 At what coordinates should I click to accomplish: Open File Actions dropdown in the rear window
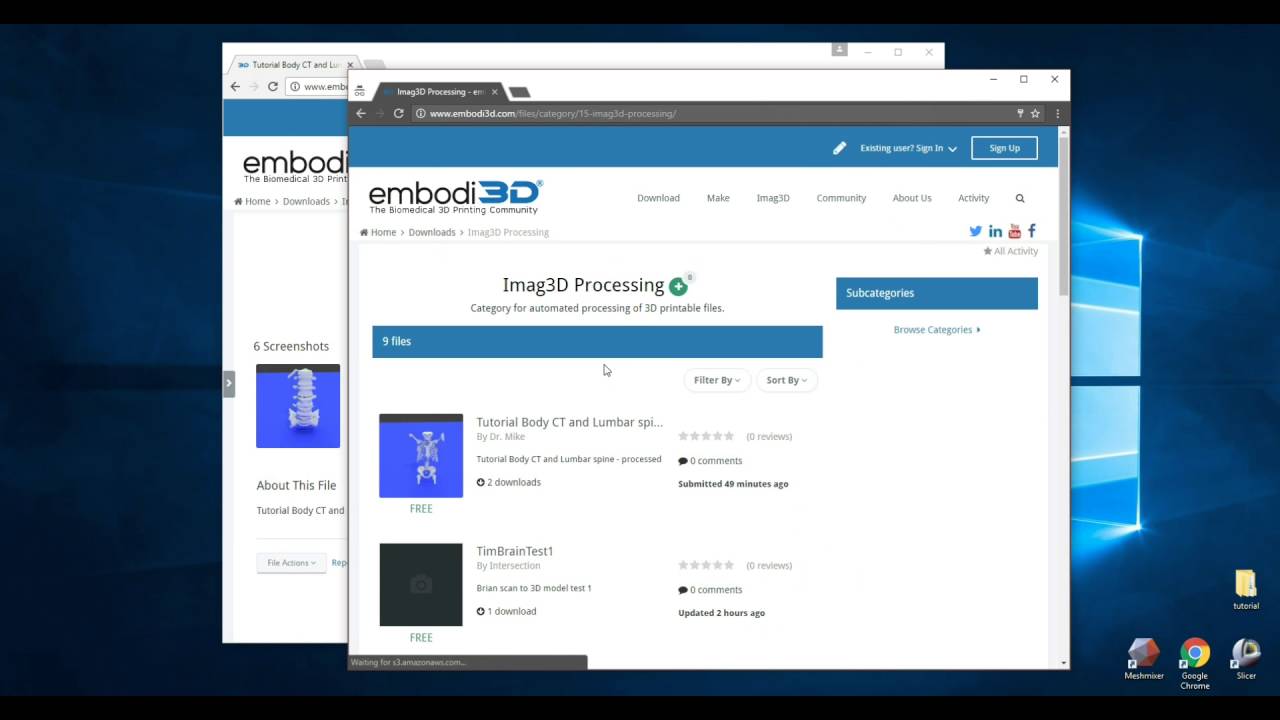click(x=291, y=563)
